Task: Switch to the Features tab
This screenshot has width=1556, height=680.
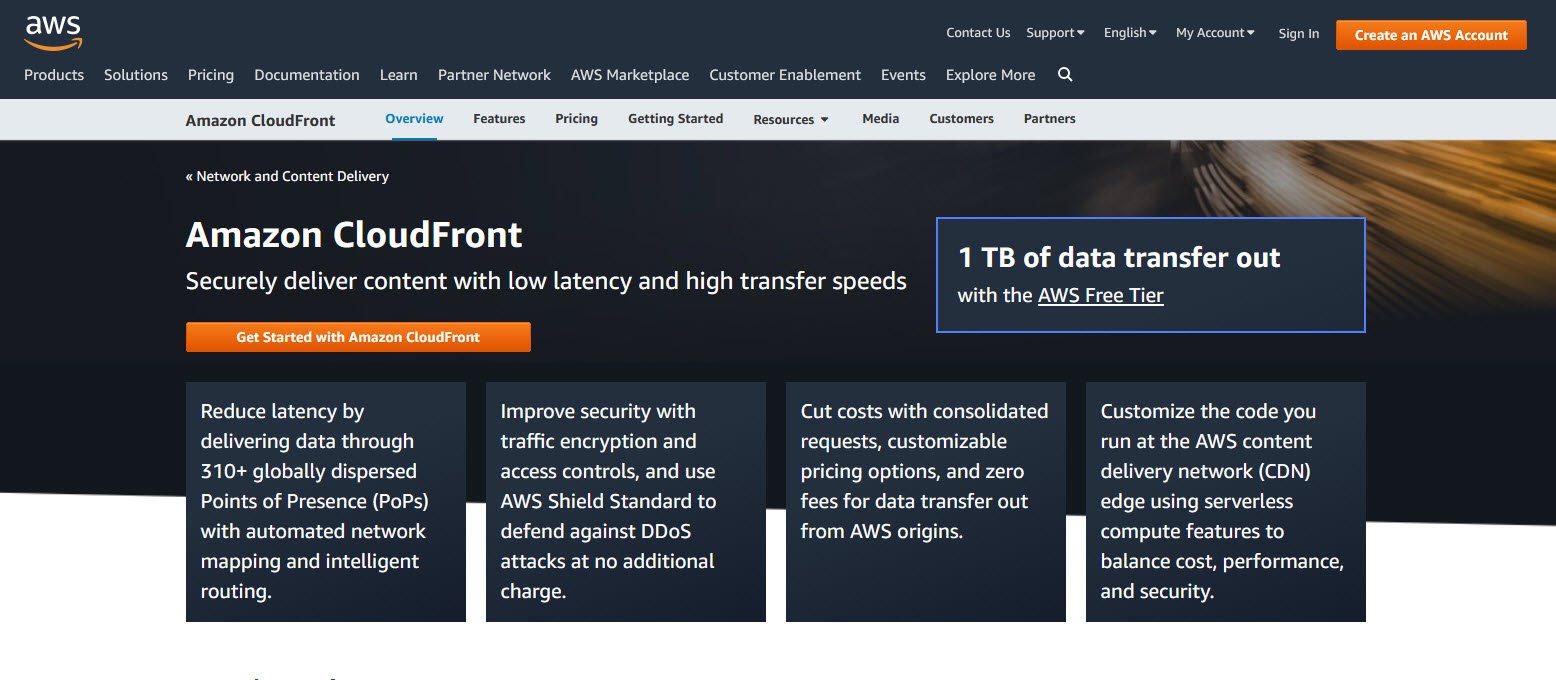Action: point(499,119)
